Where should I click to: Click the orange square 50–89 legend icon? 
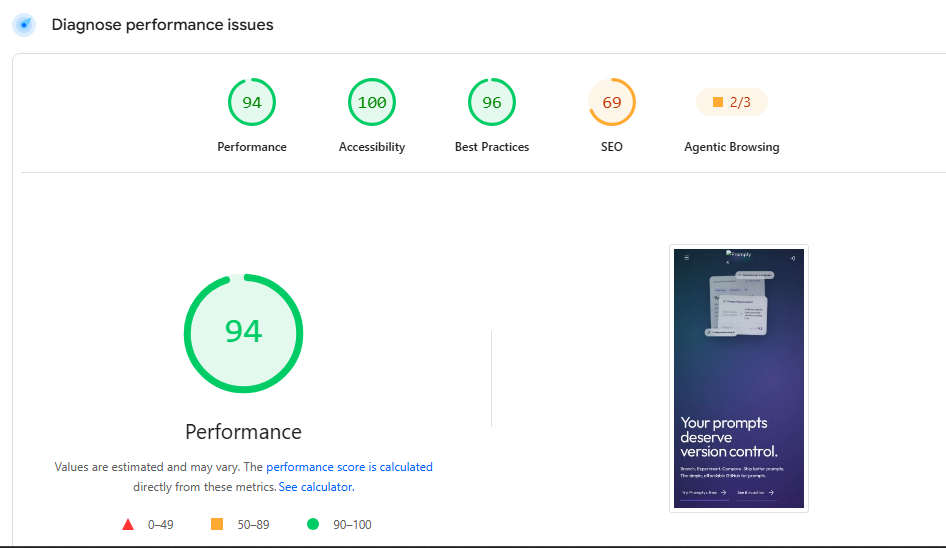click(x=217, y=524)
